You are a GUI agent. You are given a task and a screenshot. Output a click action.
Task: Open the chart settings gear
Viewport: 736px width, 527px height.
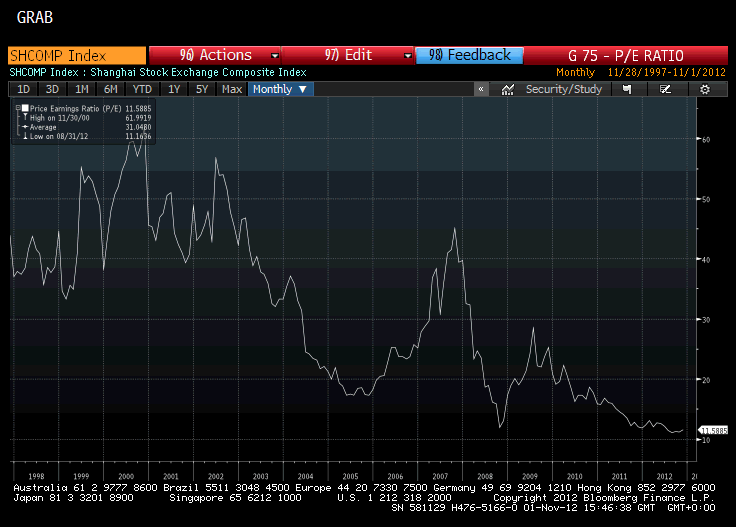point(705,89)
